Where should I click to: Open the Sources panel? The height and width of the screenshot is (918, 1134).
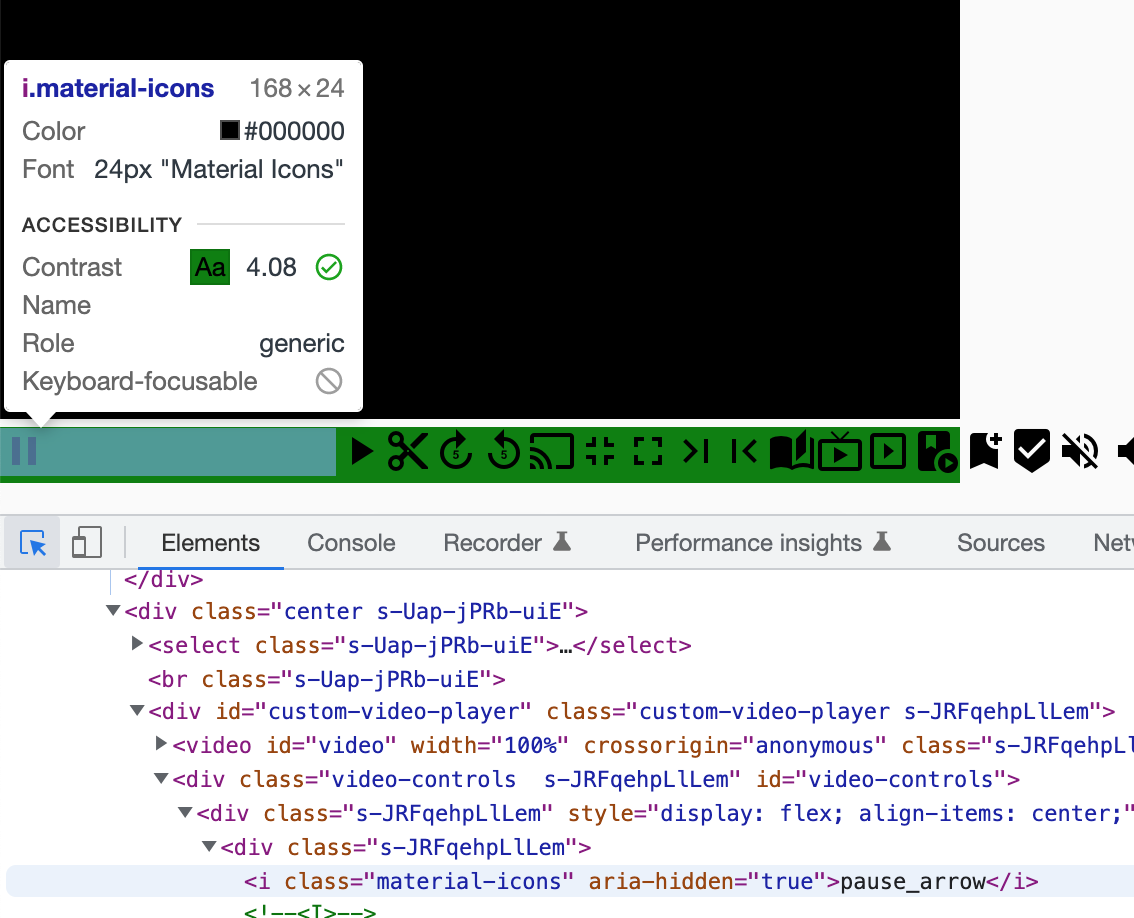tap(1000, 542)
